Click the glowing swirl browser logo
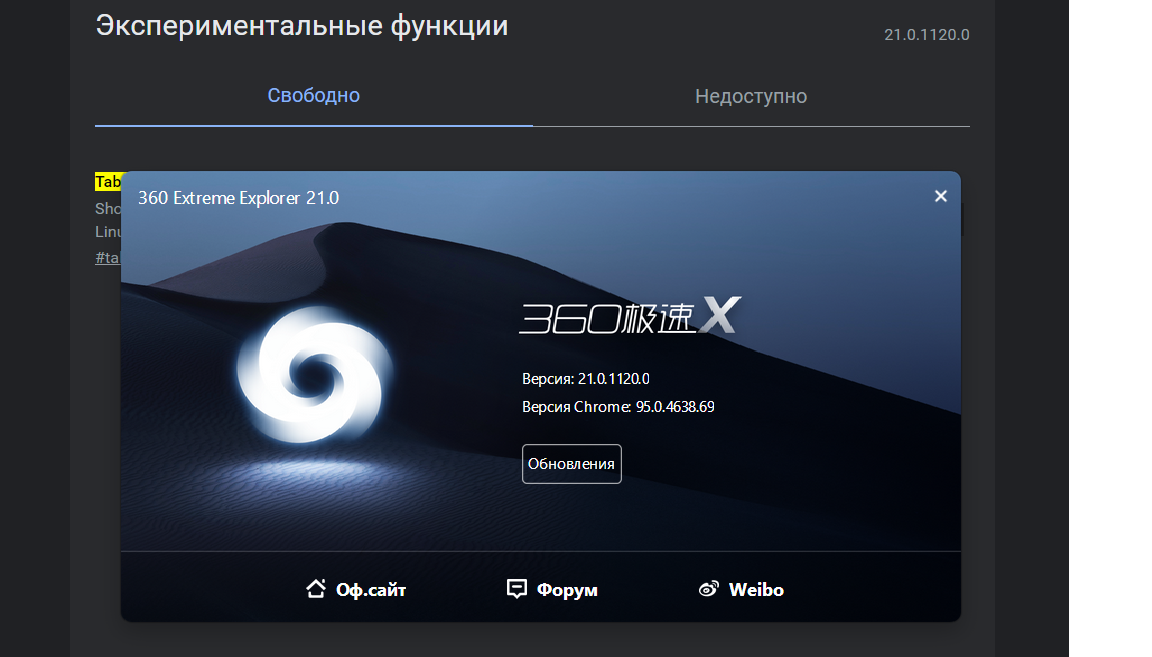1152x657 pixels. [x=314, y=375]
